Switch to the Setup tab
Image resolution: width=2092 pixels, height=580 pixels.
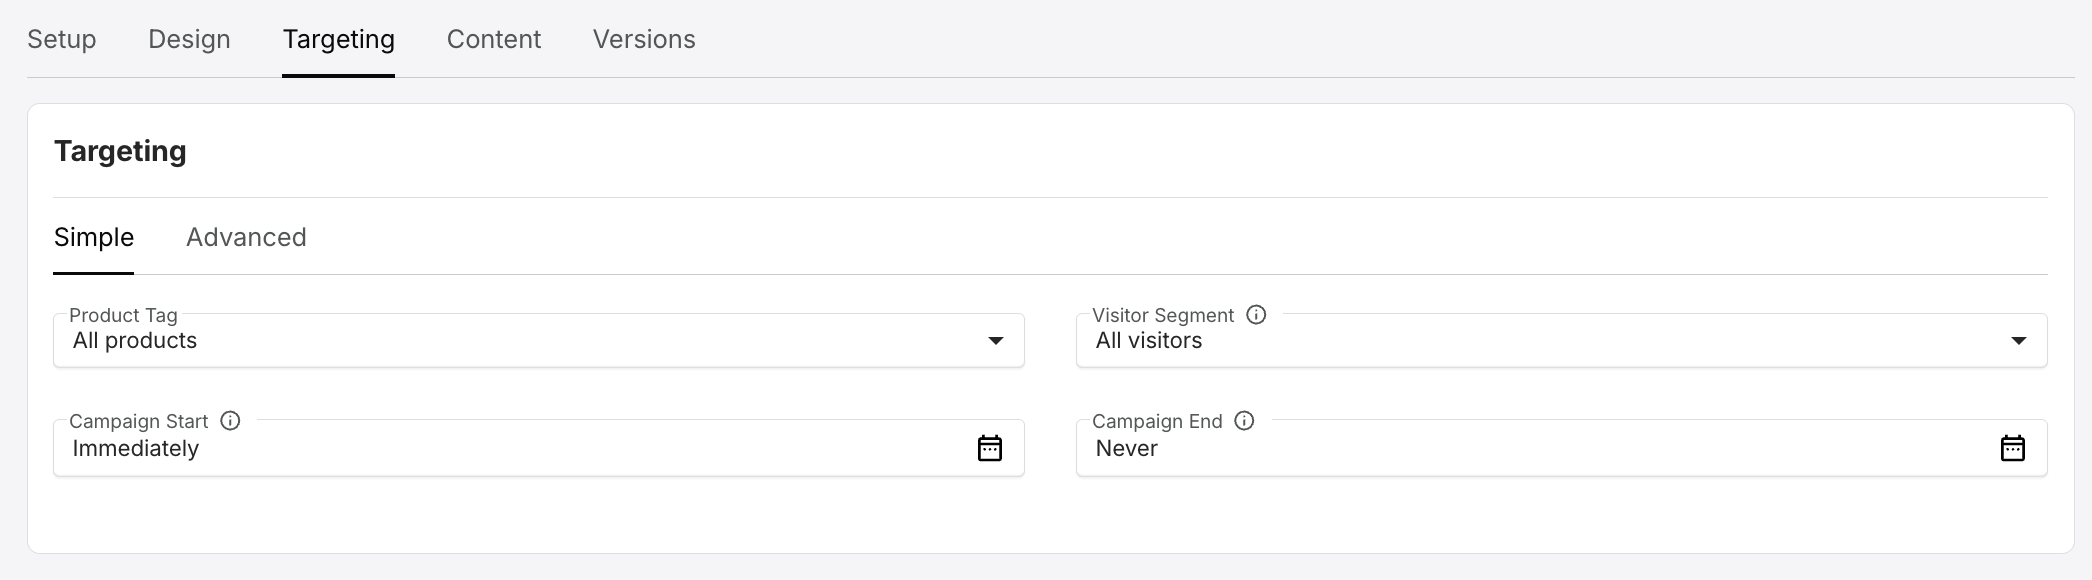tap(61, 39)
